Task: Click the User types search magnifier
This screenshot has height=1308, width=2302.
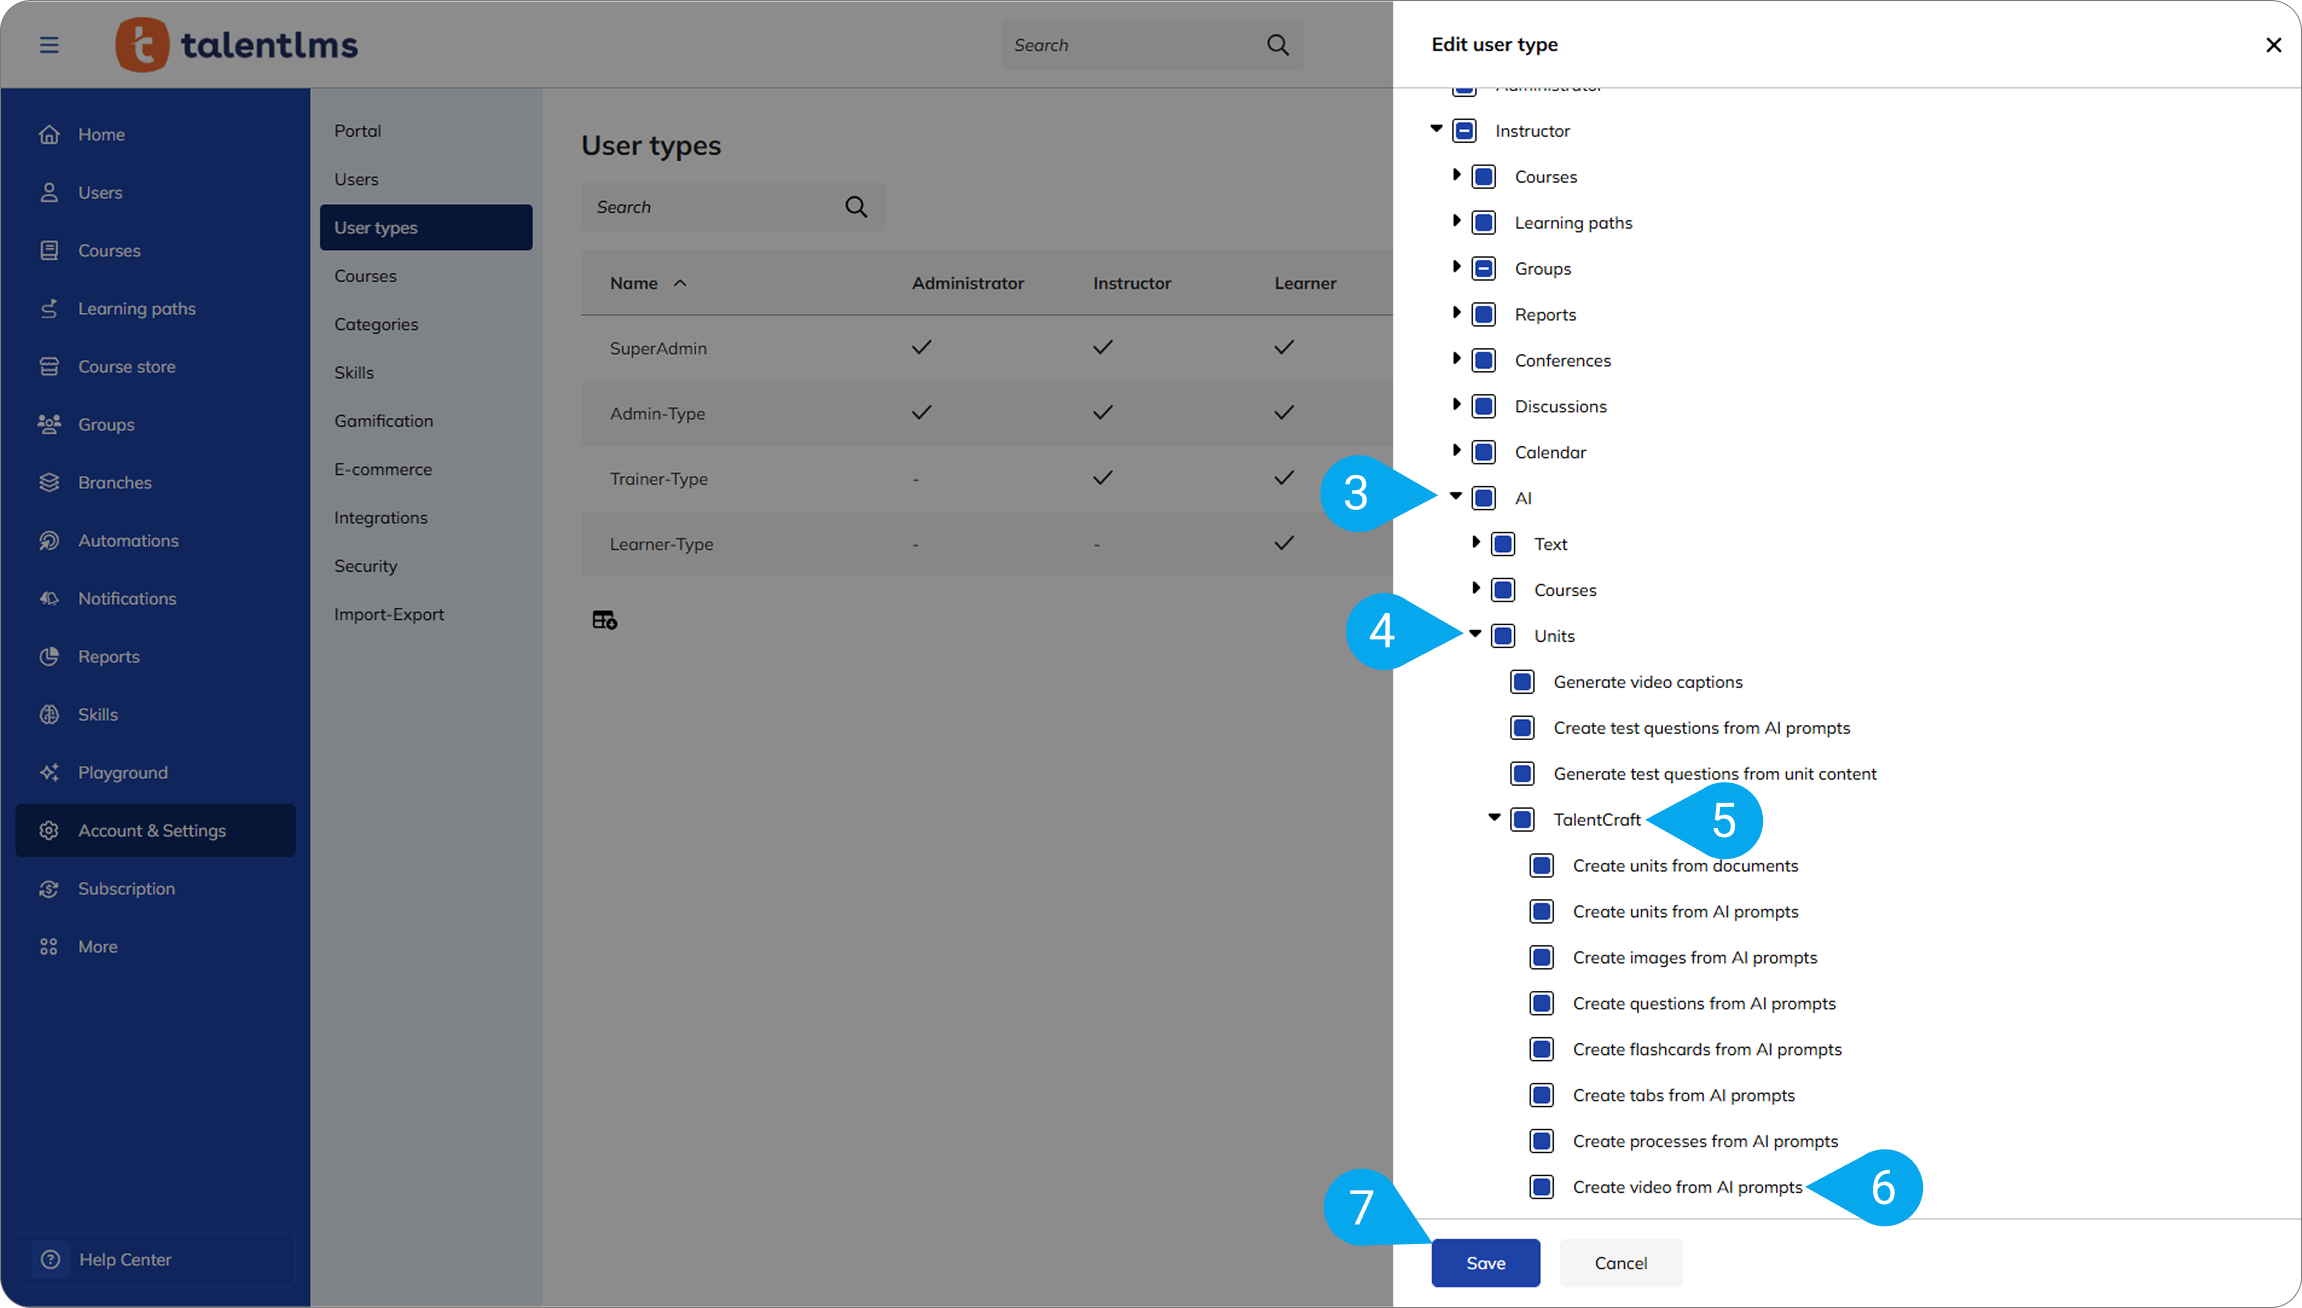Action: point(856,207)
